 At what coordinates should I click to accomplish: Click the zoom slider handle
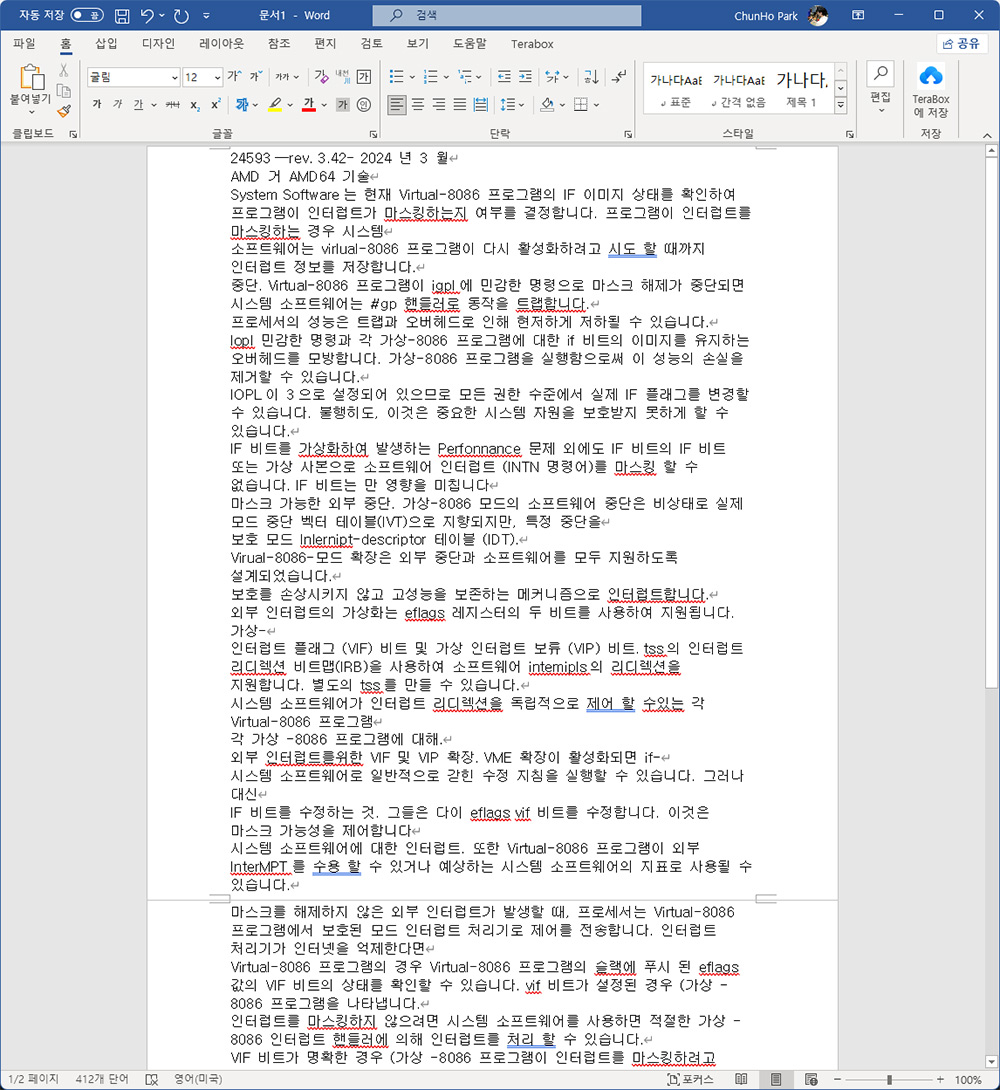click(x=889, y=1080)
